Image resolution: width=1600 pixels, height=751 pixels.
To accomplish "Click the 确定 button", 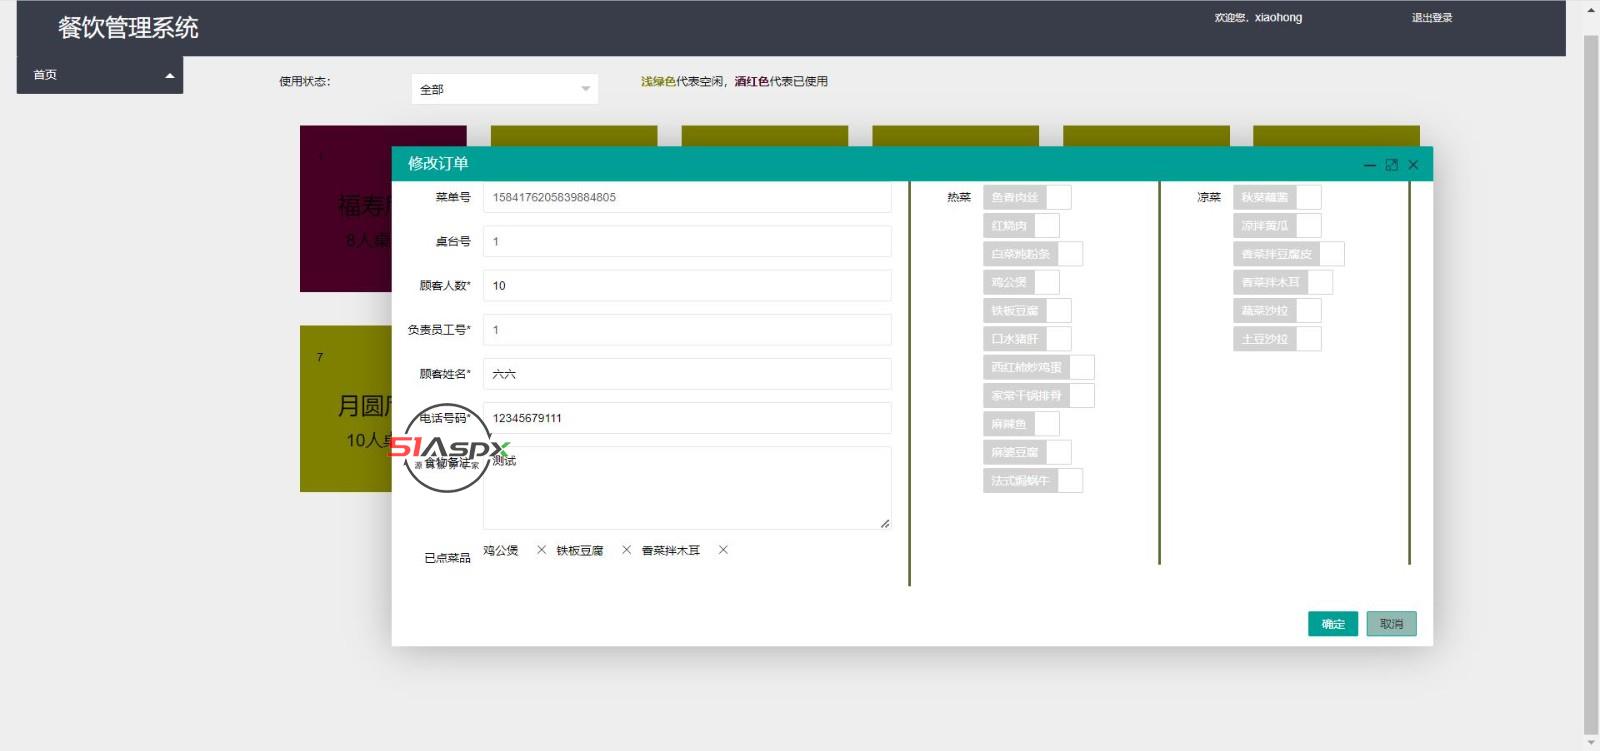I will coord(1333,624).
